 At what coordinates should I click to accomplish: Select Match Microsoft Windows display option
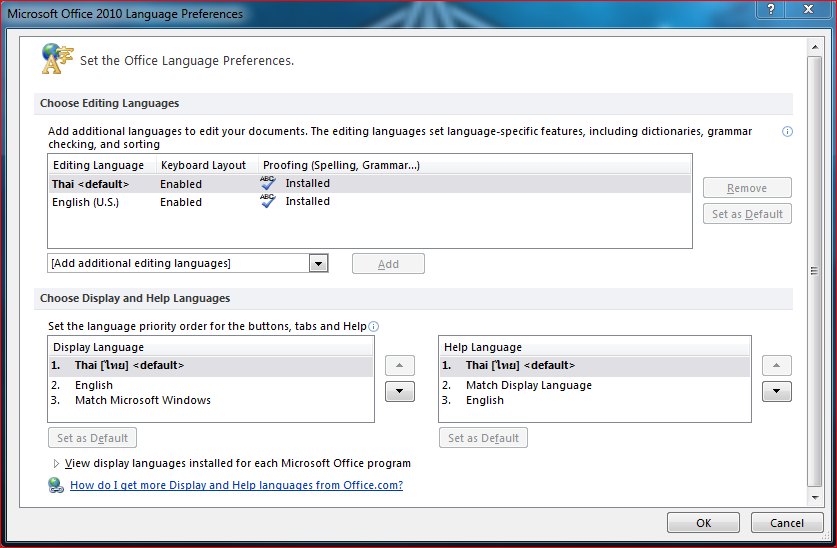point(211,400)
